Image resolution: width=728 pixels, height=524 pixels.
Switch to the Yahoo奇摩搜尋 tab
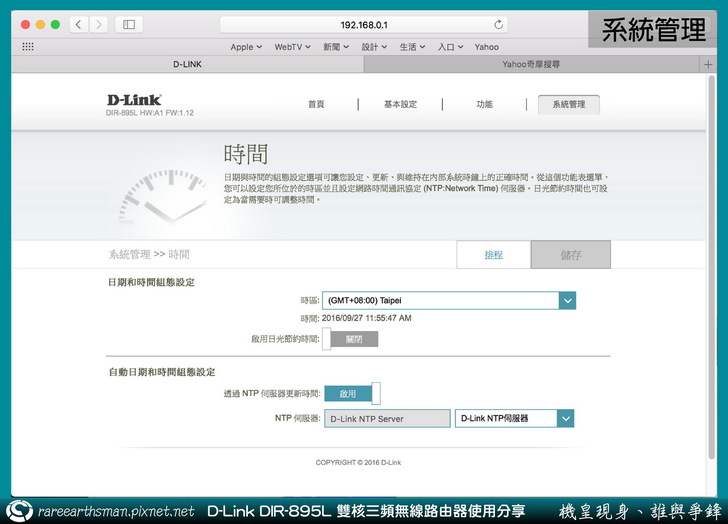point(545,64)
